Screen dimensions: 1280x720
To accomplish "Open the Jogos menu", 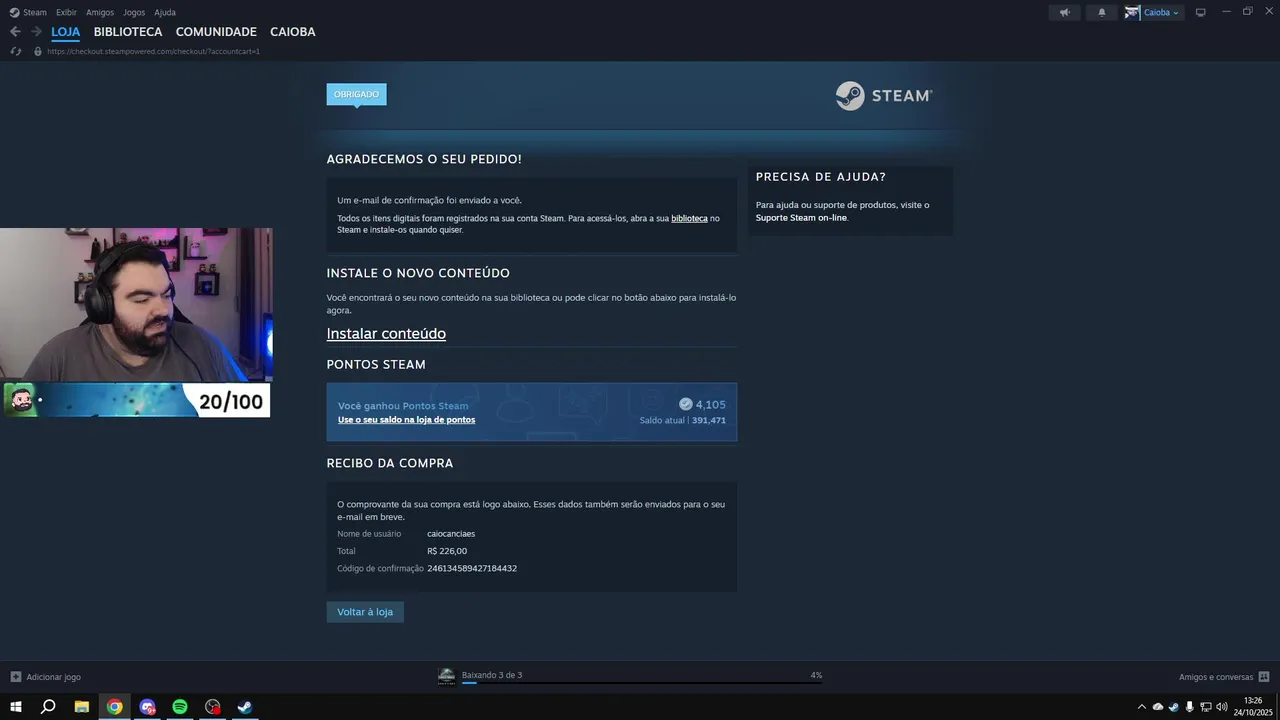I will 134,12.
